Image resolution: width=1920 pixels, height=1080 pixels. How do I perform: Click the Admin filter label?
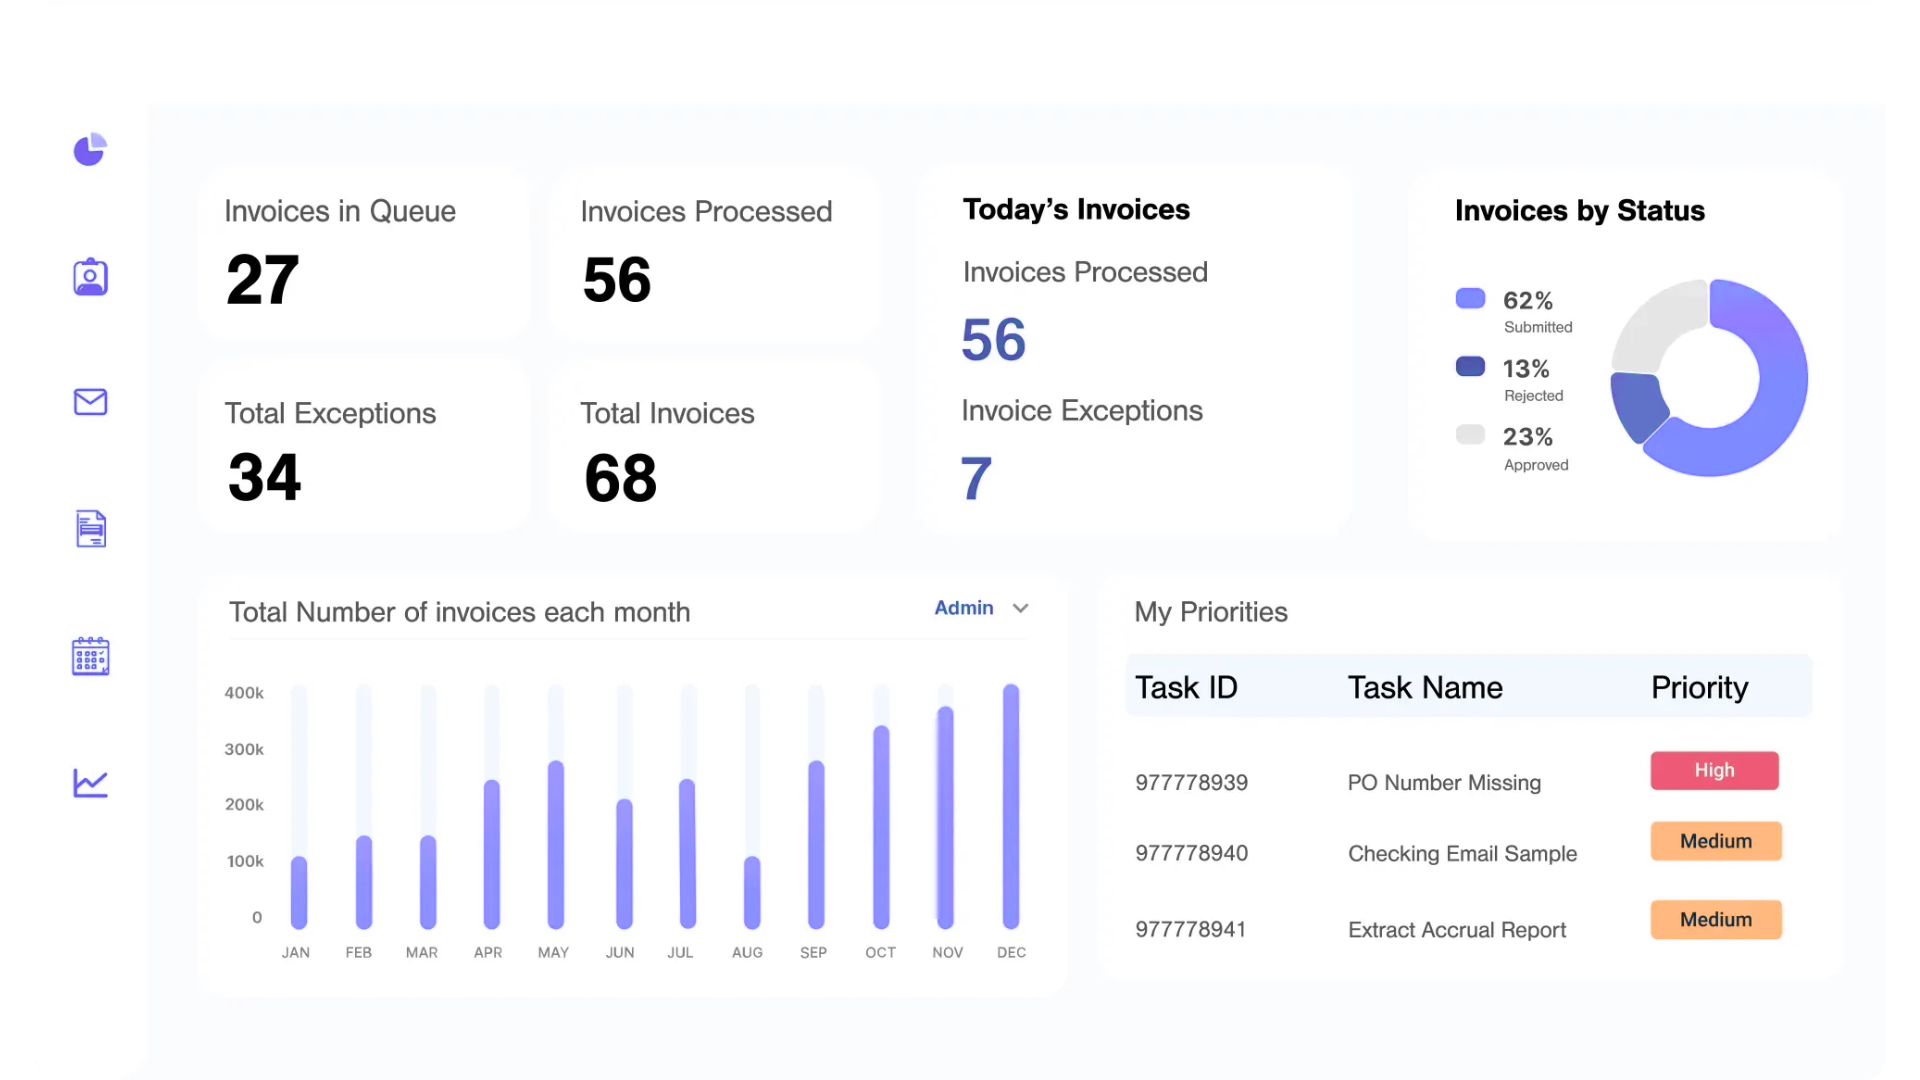point(963,608)
